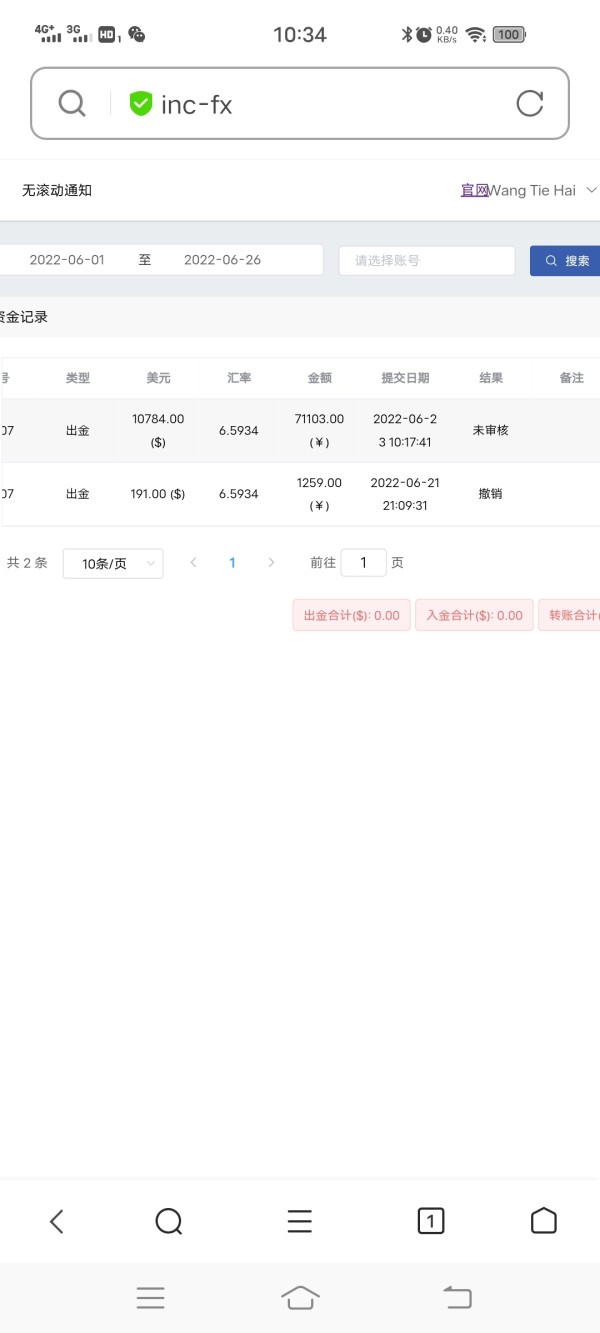Tap the Bluetooth status icon
Viewport: 600px width, 1333px height.
pos(407,35)
